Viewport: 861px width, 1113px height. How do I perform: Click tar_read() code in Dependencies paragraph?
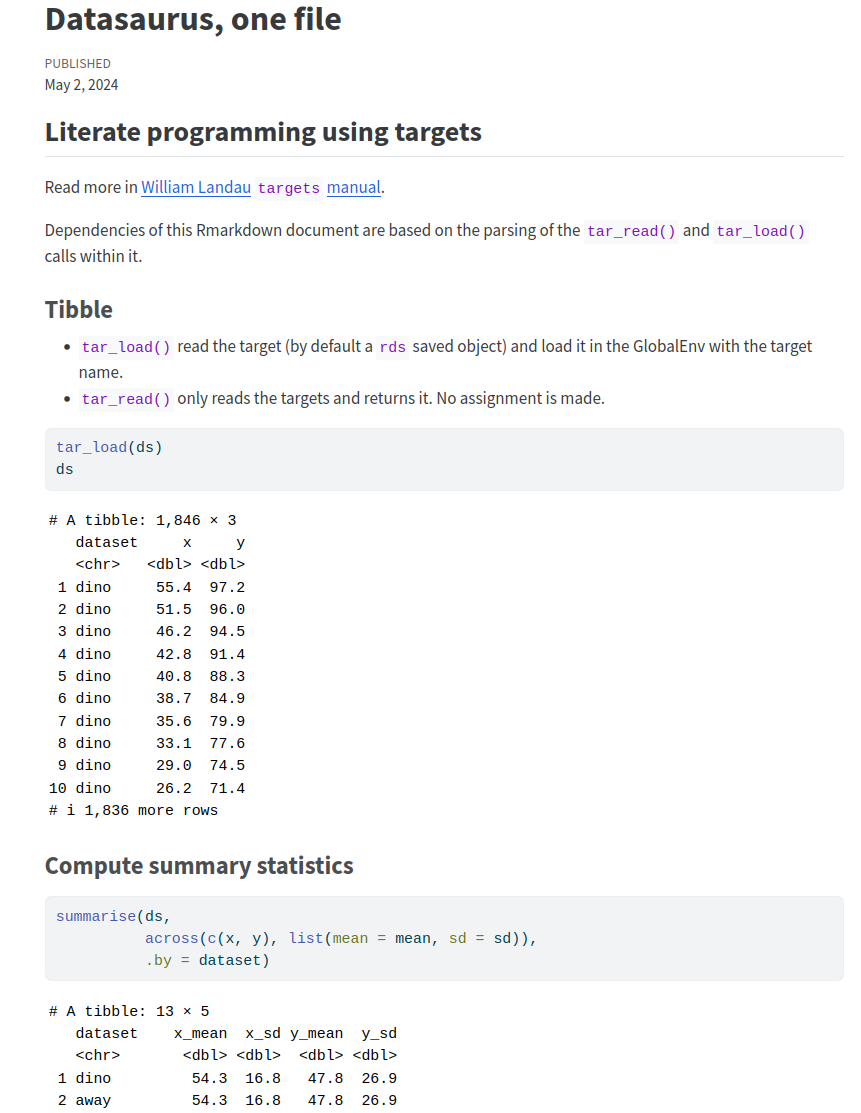[x=632, y=231]
